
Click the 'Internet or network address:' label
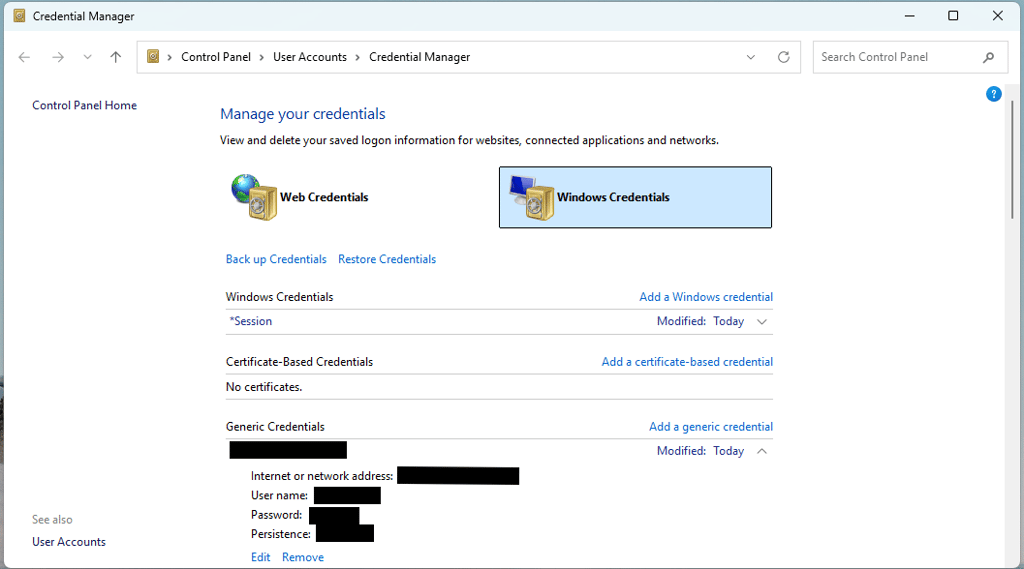click(322, 476)
